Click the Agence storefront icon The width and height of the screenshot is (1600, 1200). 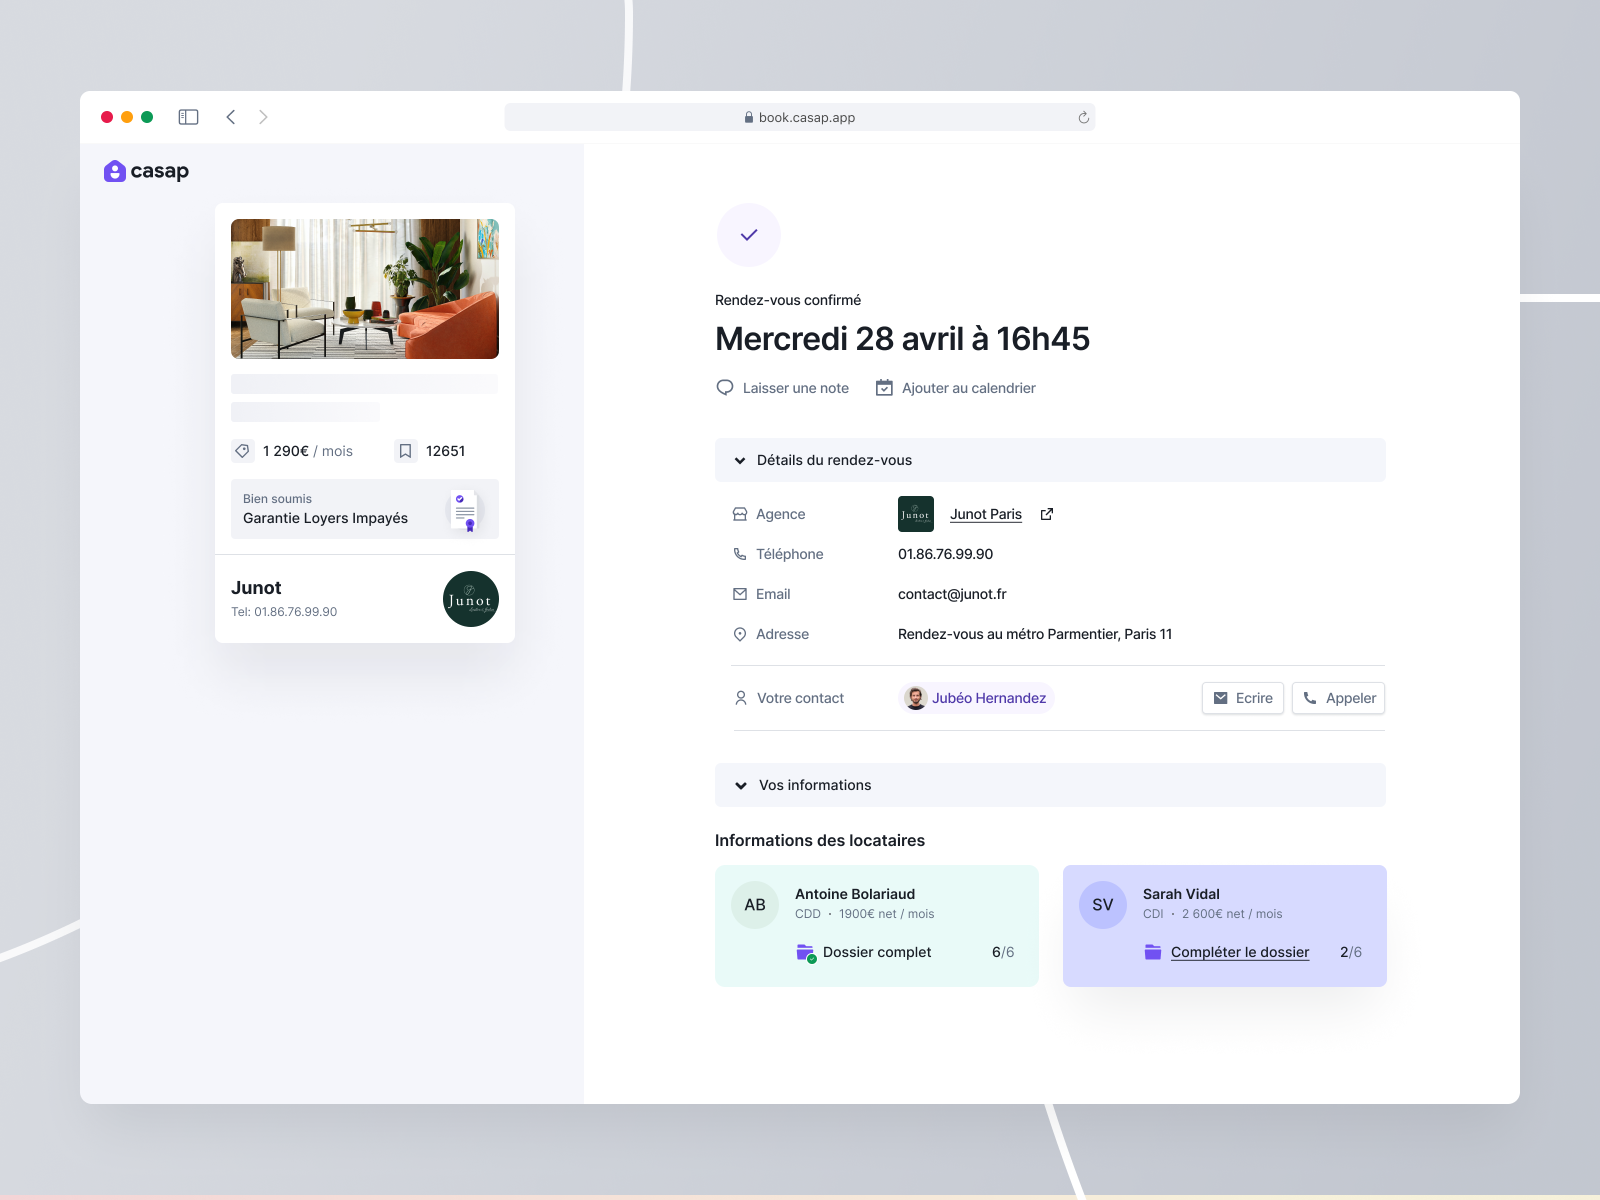[x=740, y=514]
